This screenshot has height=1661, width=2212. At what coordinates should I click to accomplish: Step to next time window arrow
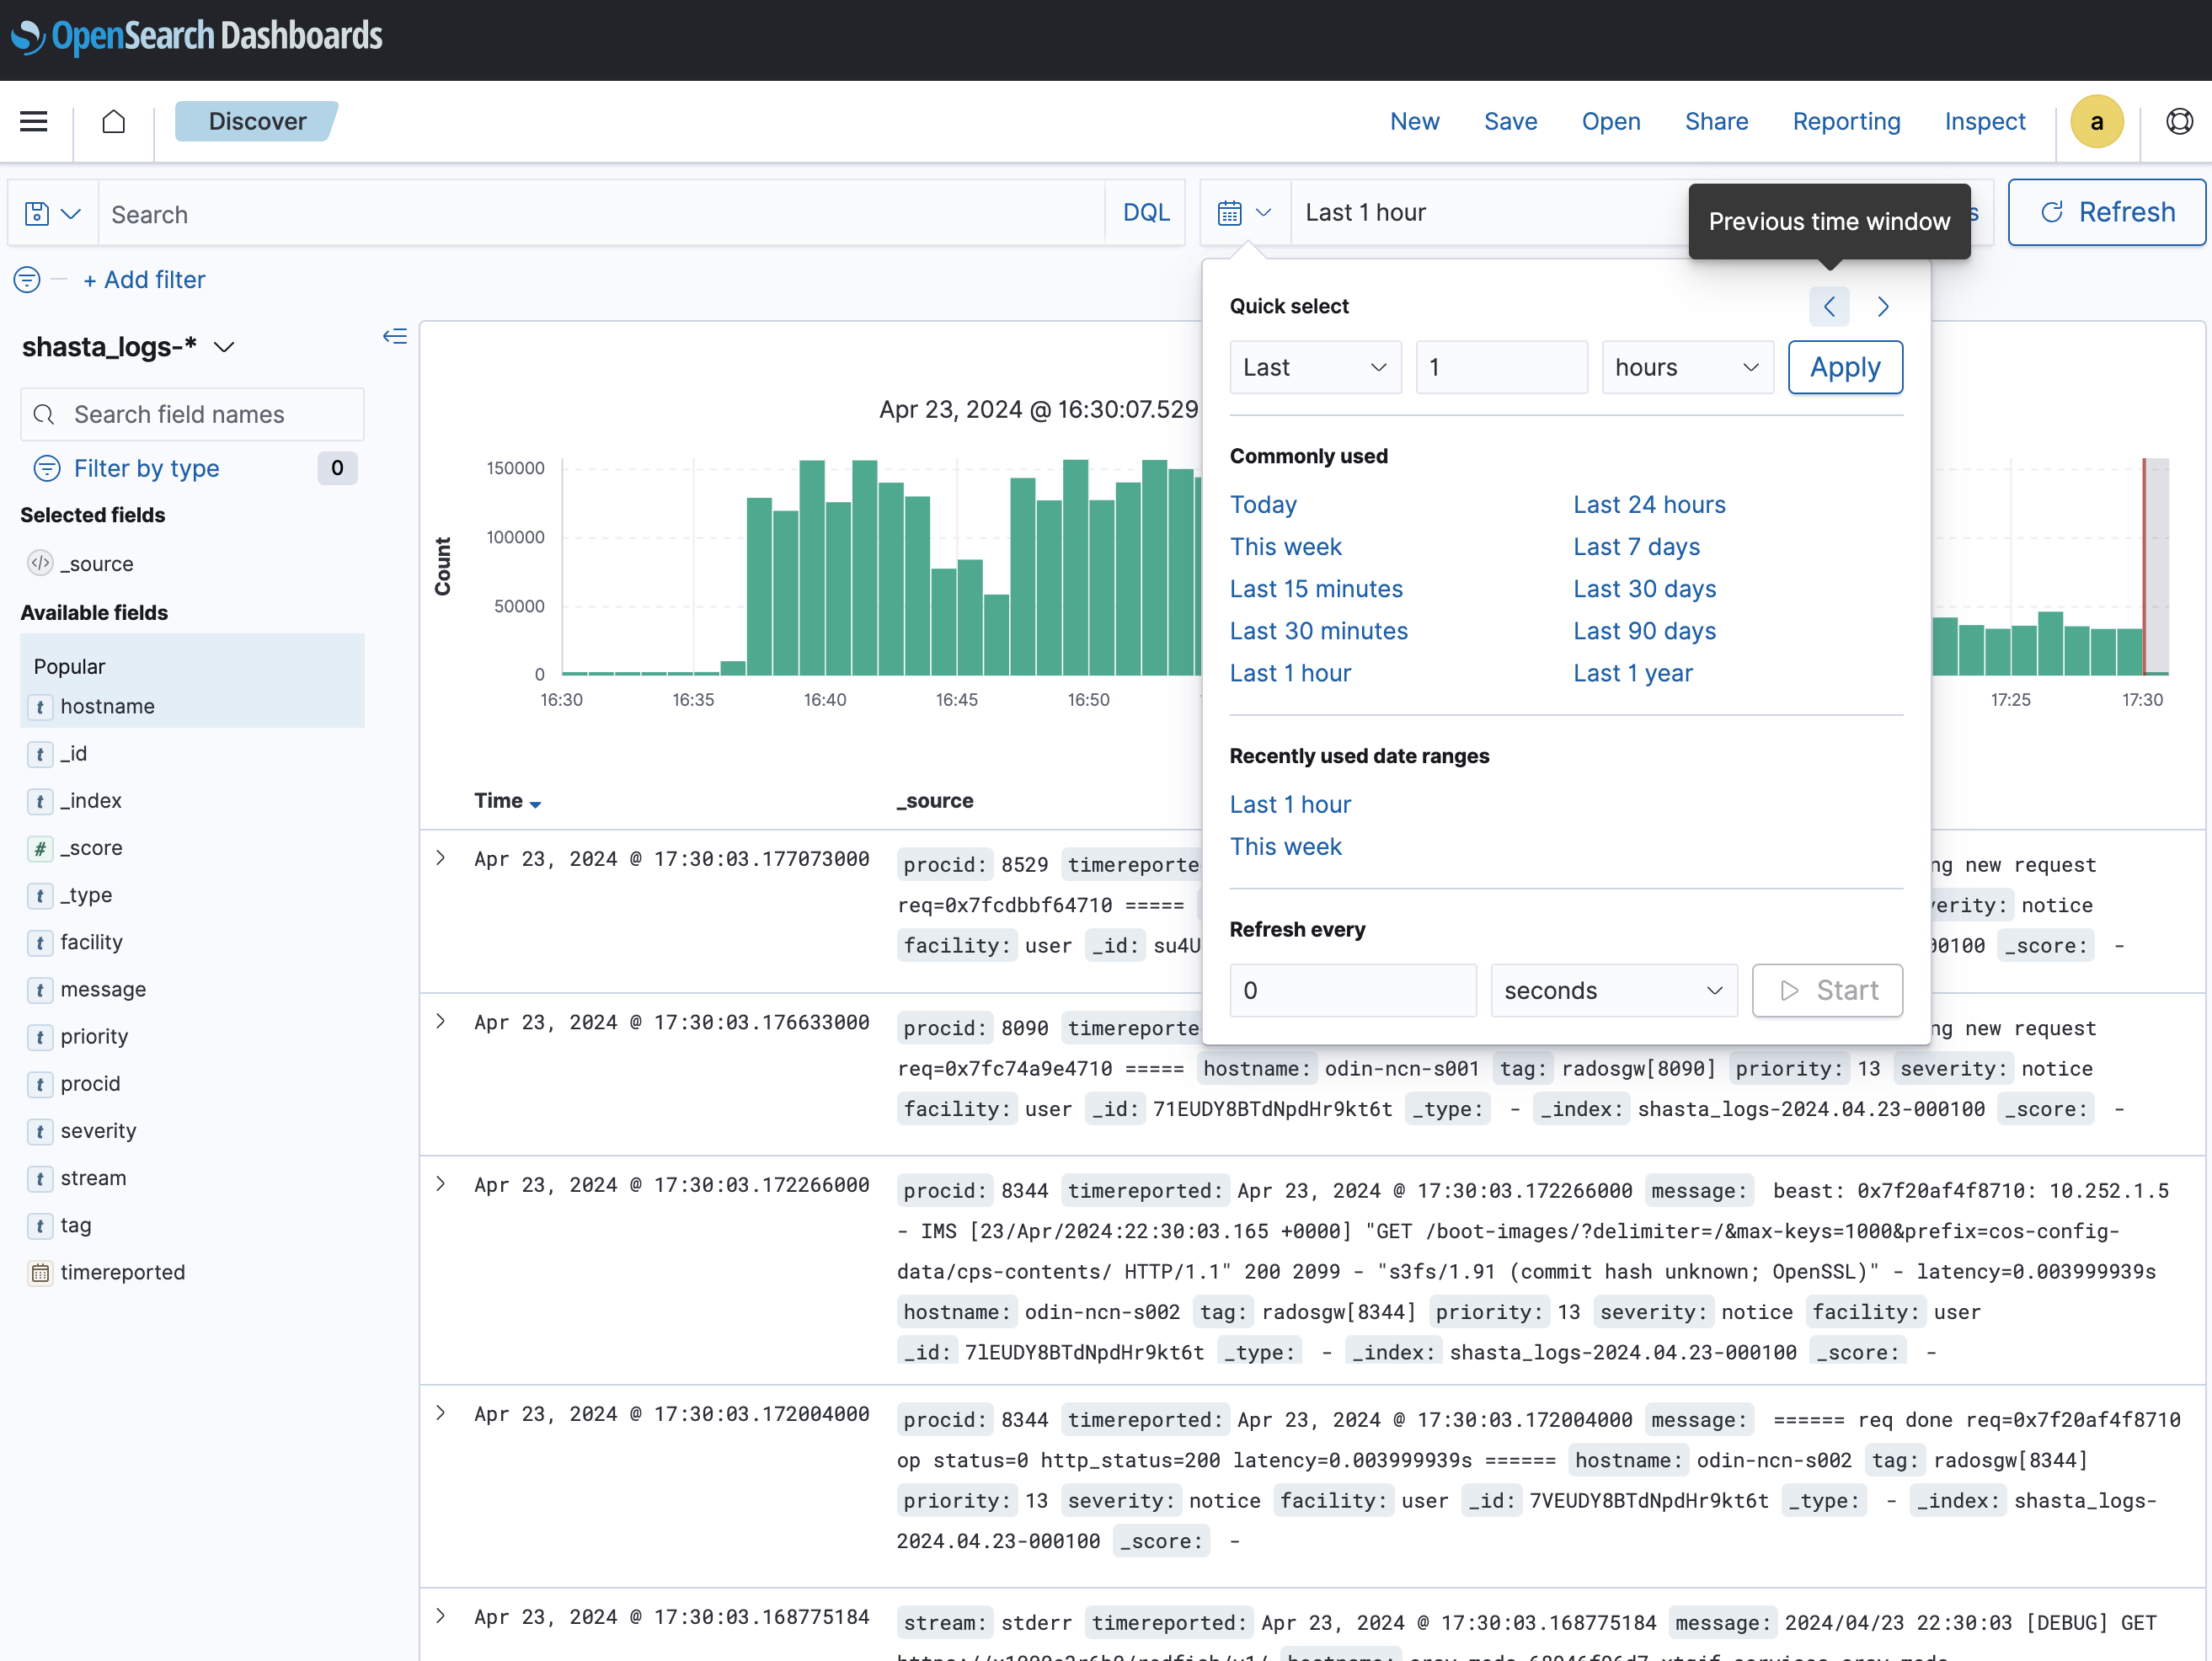[1882, 306]
